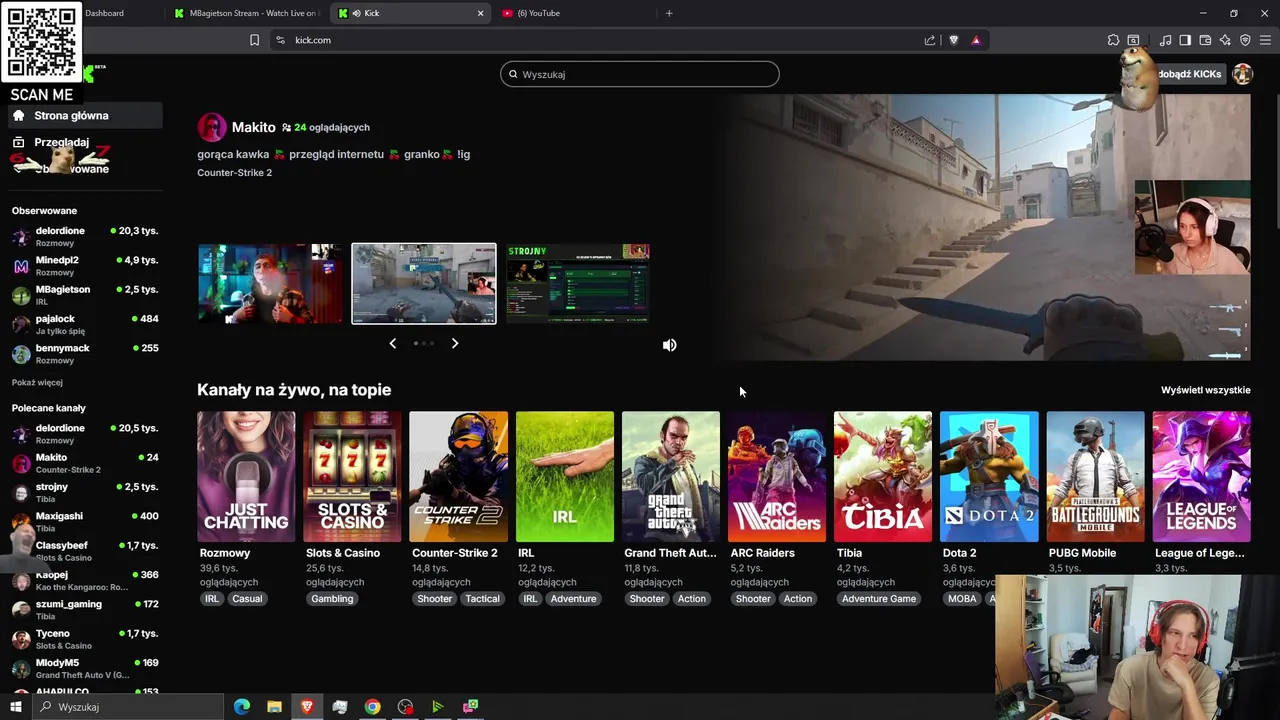Toggle the browser sidebar panel icon
This screenshot has width=1280, height=720.
[1185, 40]
